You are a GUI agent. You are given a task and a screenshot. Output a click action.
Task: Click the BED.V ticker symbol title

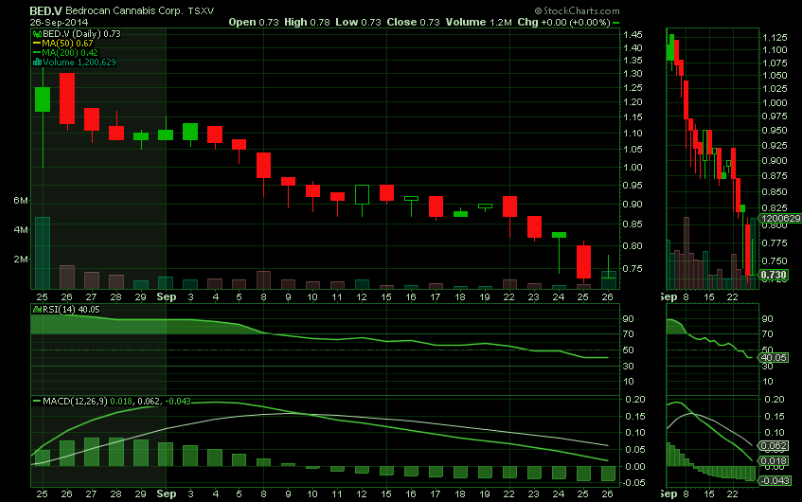19,8
